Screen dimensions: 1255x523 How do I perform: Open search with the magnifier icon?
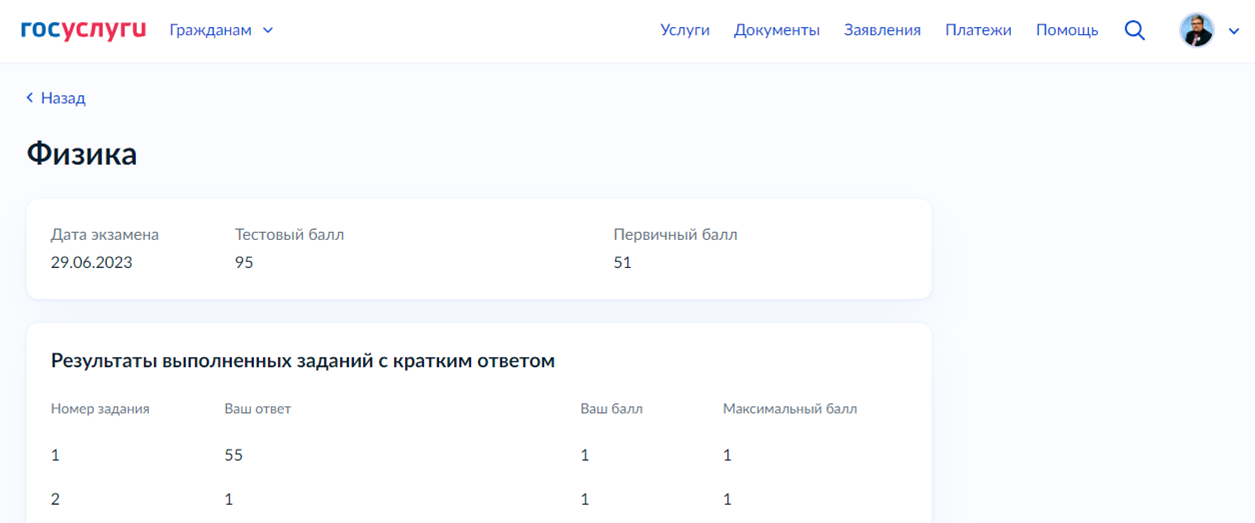point(1134,30)
